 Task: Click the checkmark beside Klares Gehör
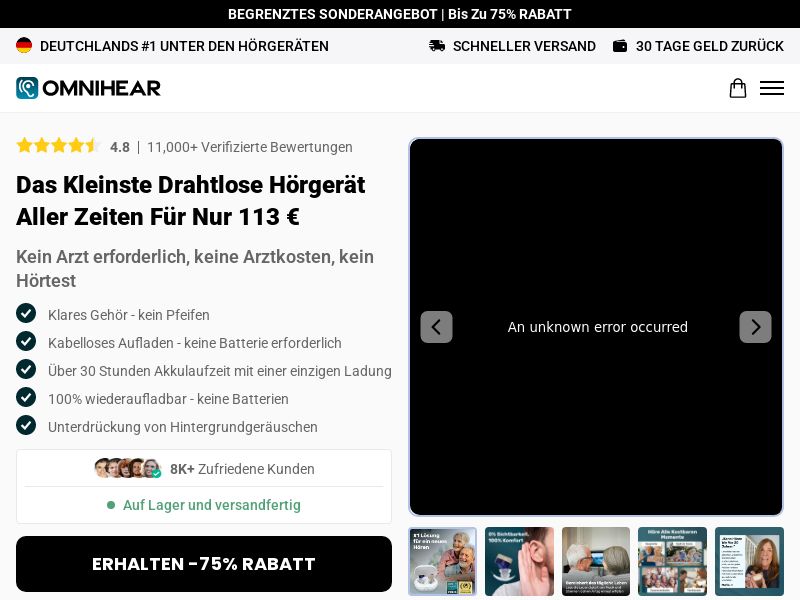coord(26,314)
